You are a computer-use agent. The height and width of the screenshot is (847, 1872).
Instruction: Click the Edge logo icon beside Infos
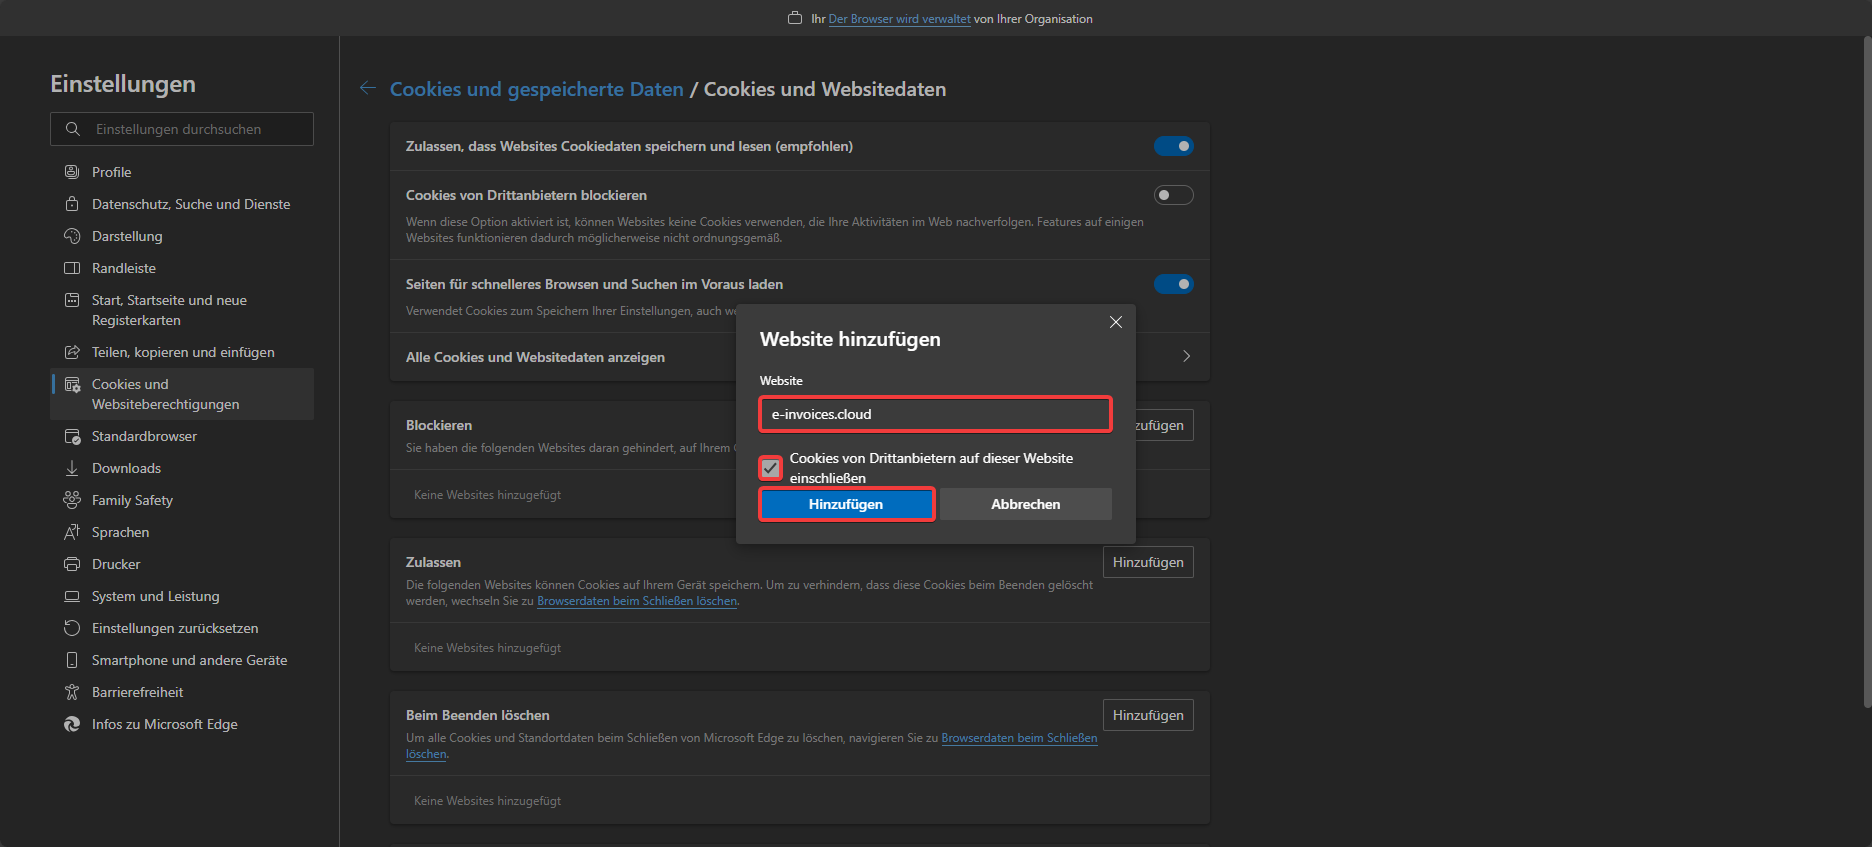[x=72, y=724]
